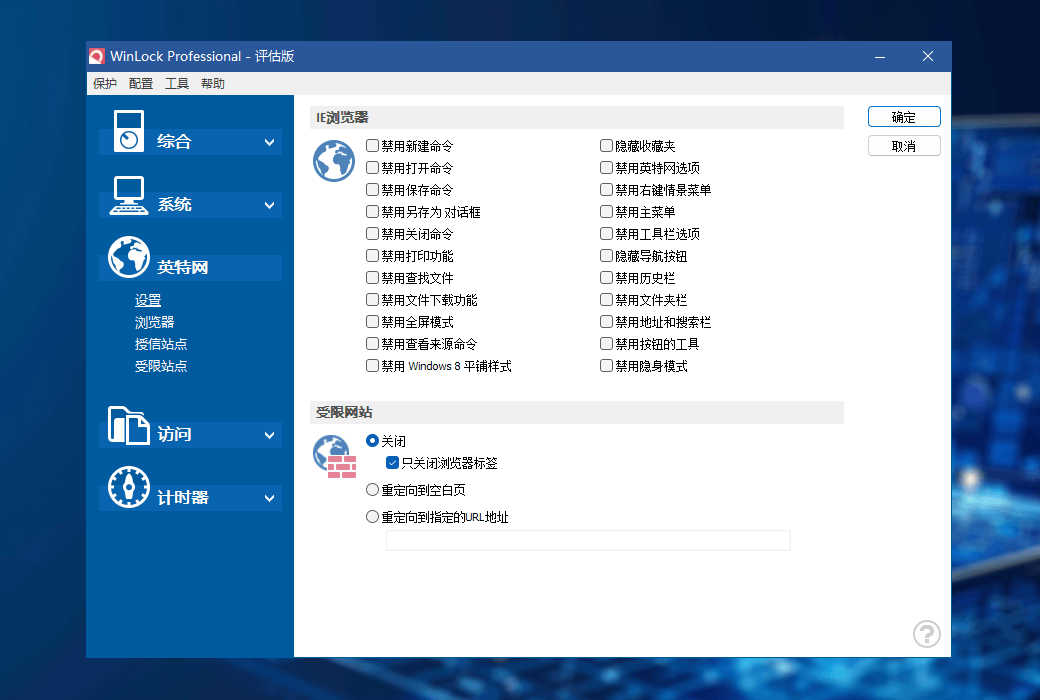The height and width of the screenshot is (700, 1040).
Task: Tick 禁用主菜单 checkbox
Action: [606, 212]
